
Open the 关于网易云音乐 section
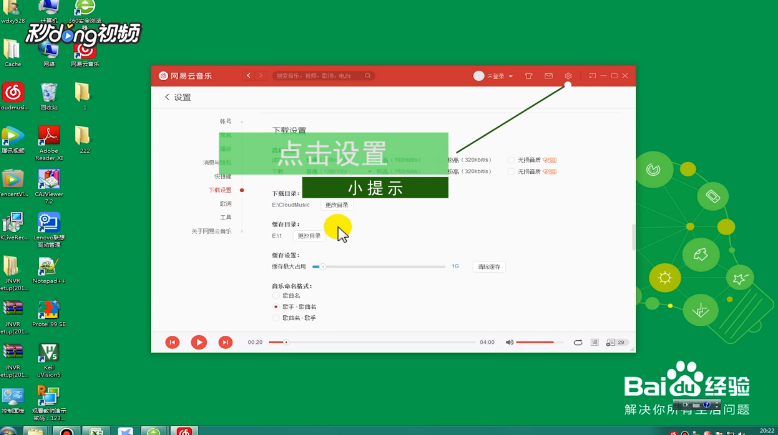(211, 231)
